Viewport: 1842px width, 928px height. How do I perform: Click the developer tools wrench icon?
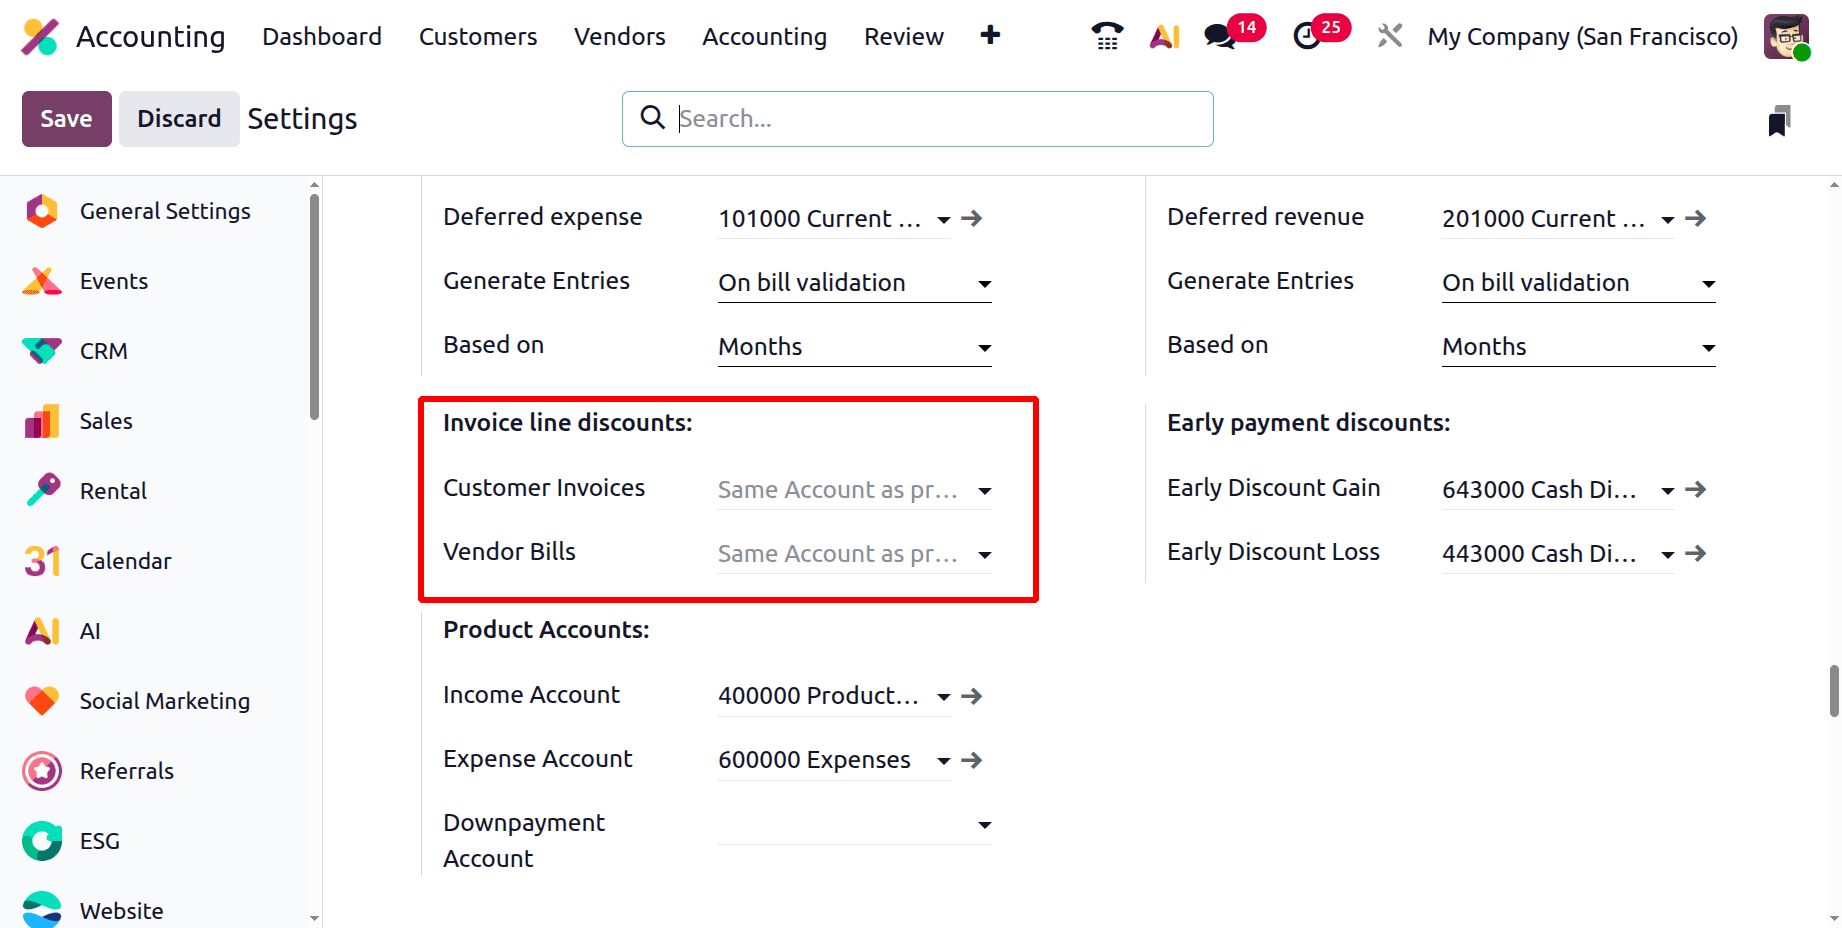click(1389, 36)
